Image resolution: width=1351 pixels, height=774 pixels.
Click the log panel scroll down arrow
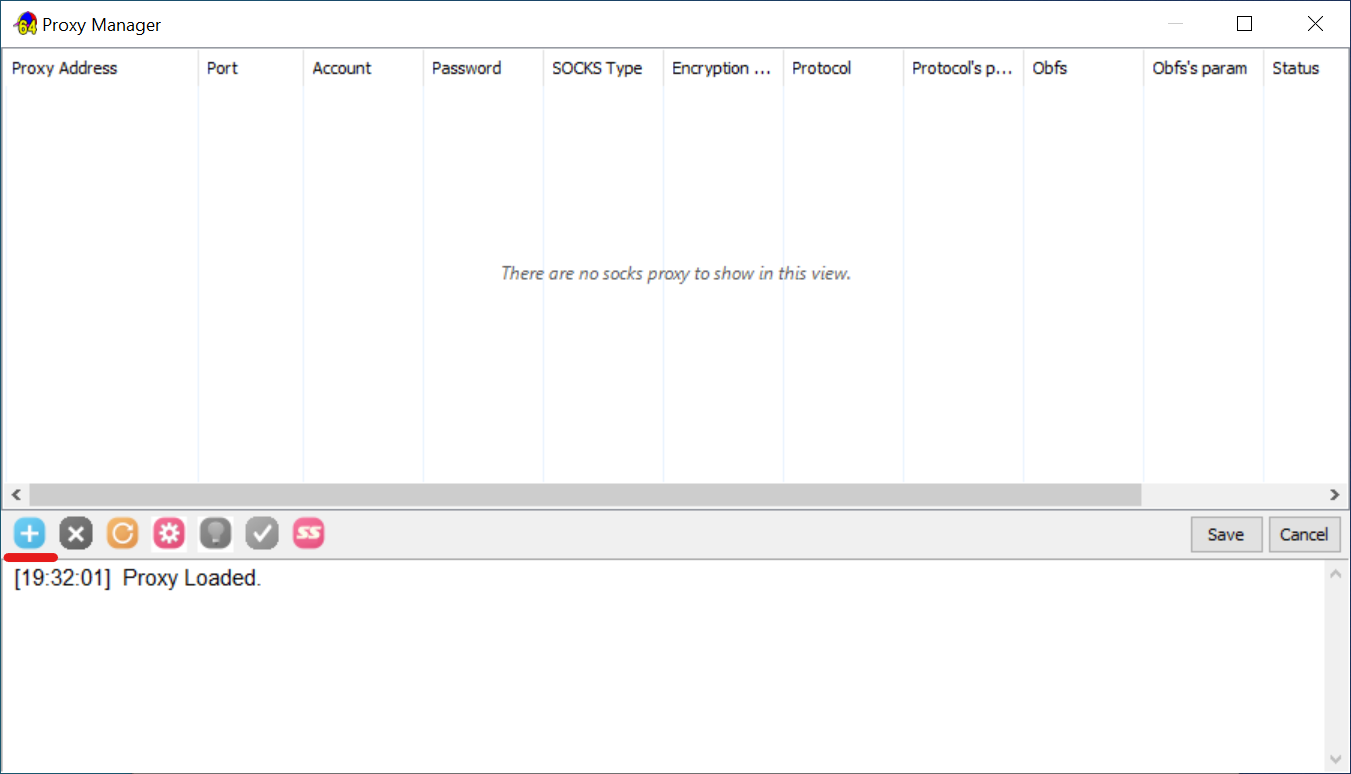pyautogui.click(x=1335, y=759)
